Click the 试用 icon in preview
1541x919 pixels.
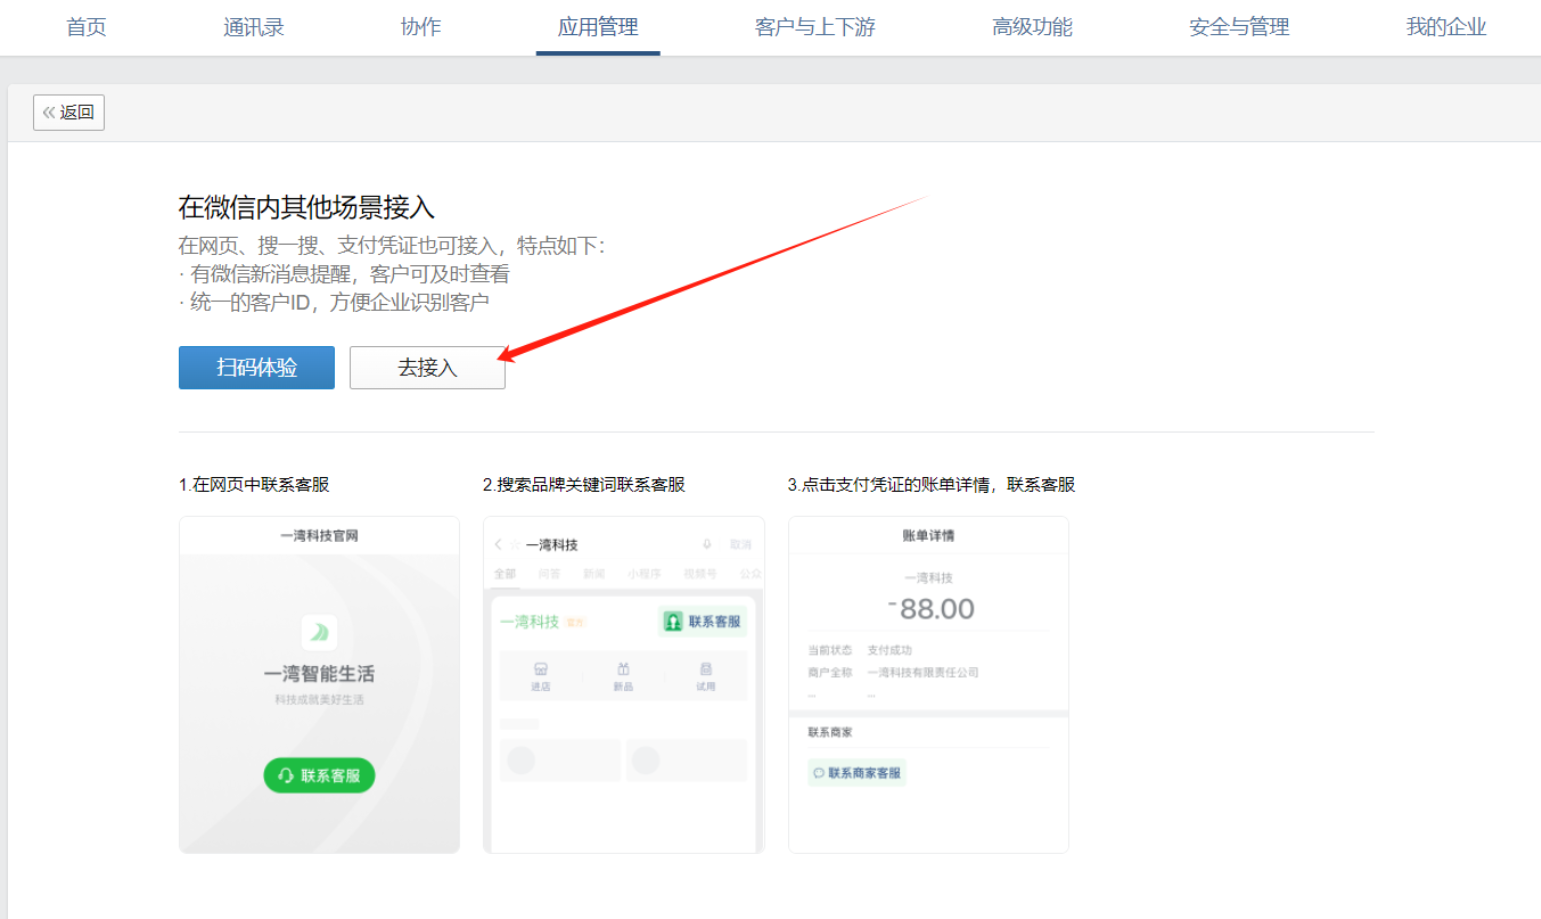pos(705,675)
